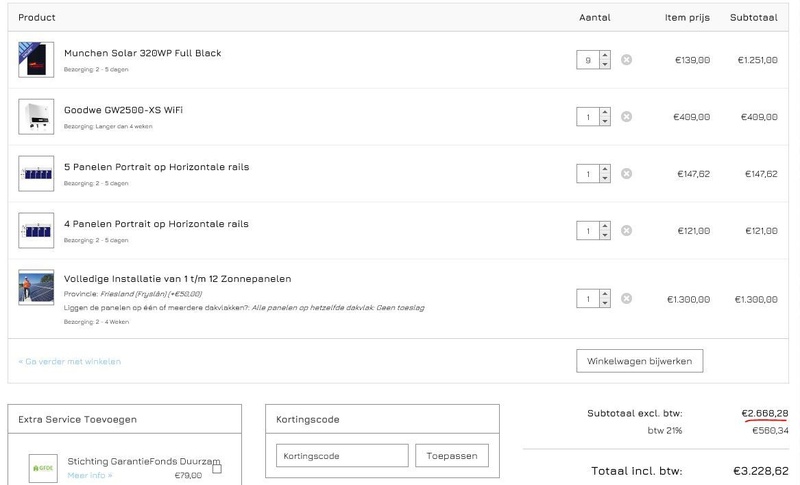Delete 5 Panelen Portrait rails item
Screen dimensions: 800x485
click(626, 174)
